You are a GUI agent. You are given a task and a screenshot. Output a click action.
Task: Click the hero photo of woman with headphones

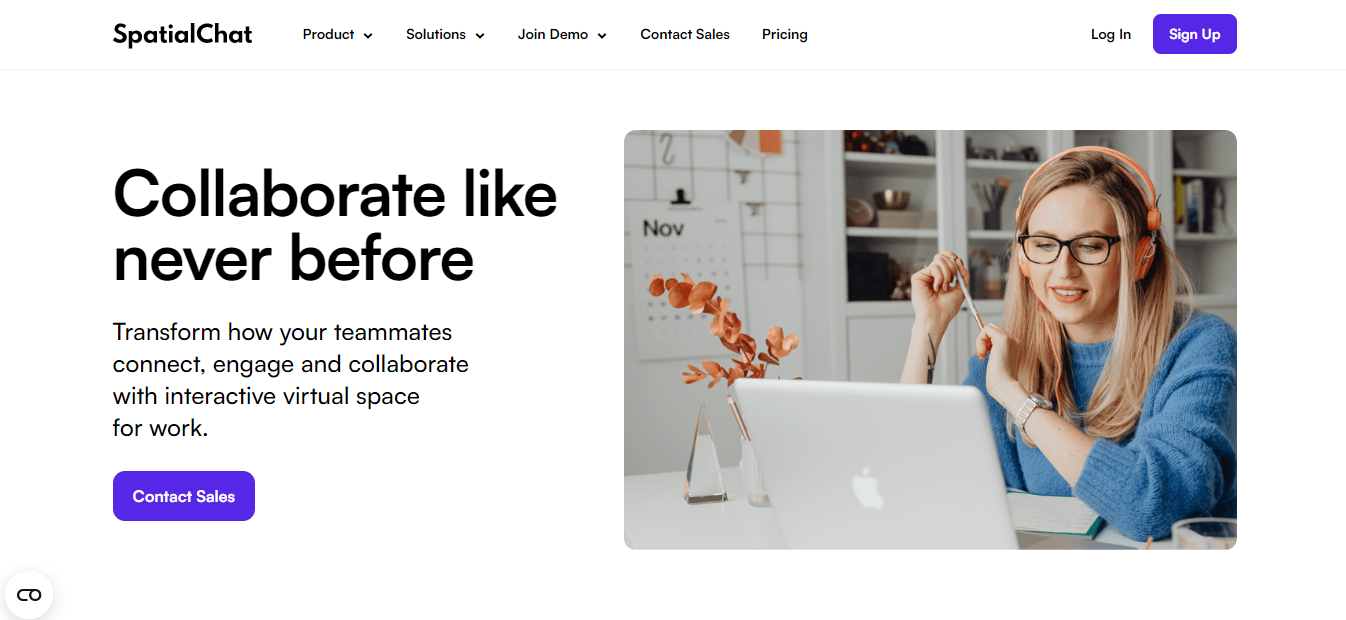point(930,340)
